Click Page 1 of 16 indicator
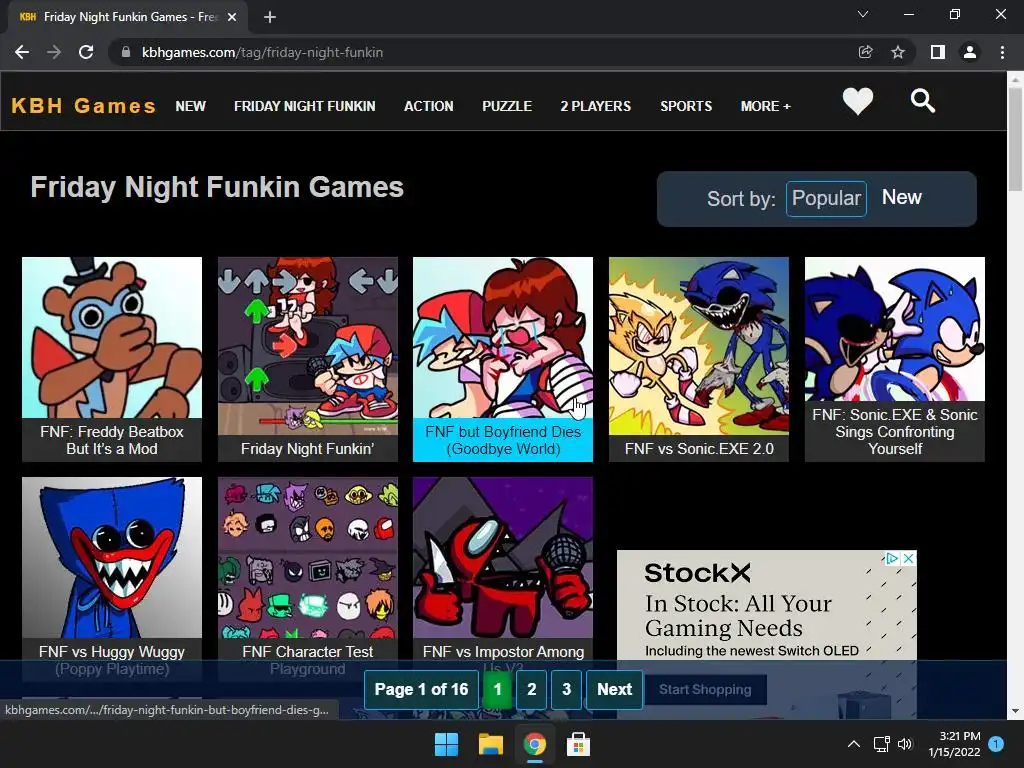The image size is (1024, 768). [421, 690]
